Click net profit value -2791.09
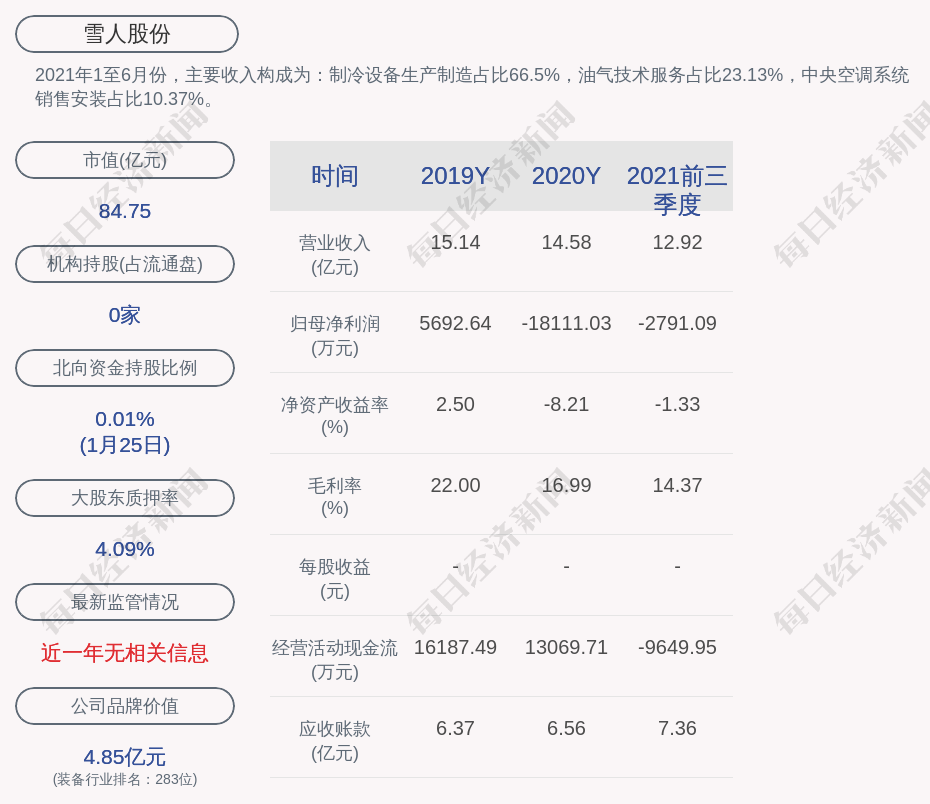The height and width of the screenshot is (804, 930). tap(677, 323)
